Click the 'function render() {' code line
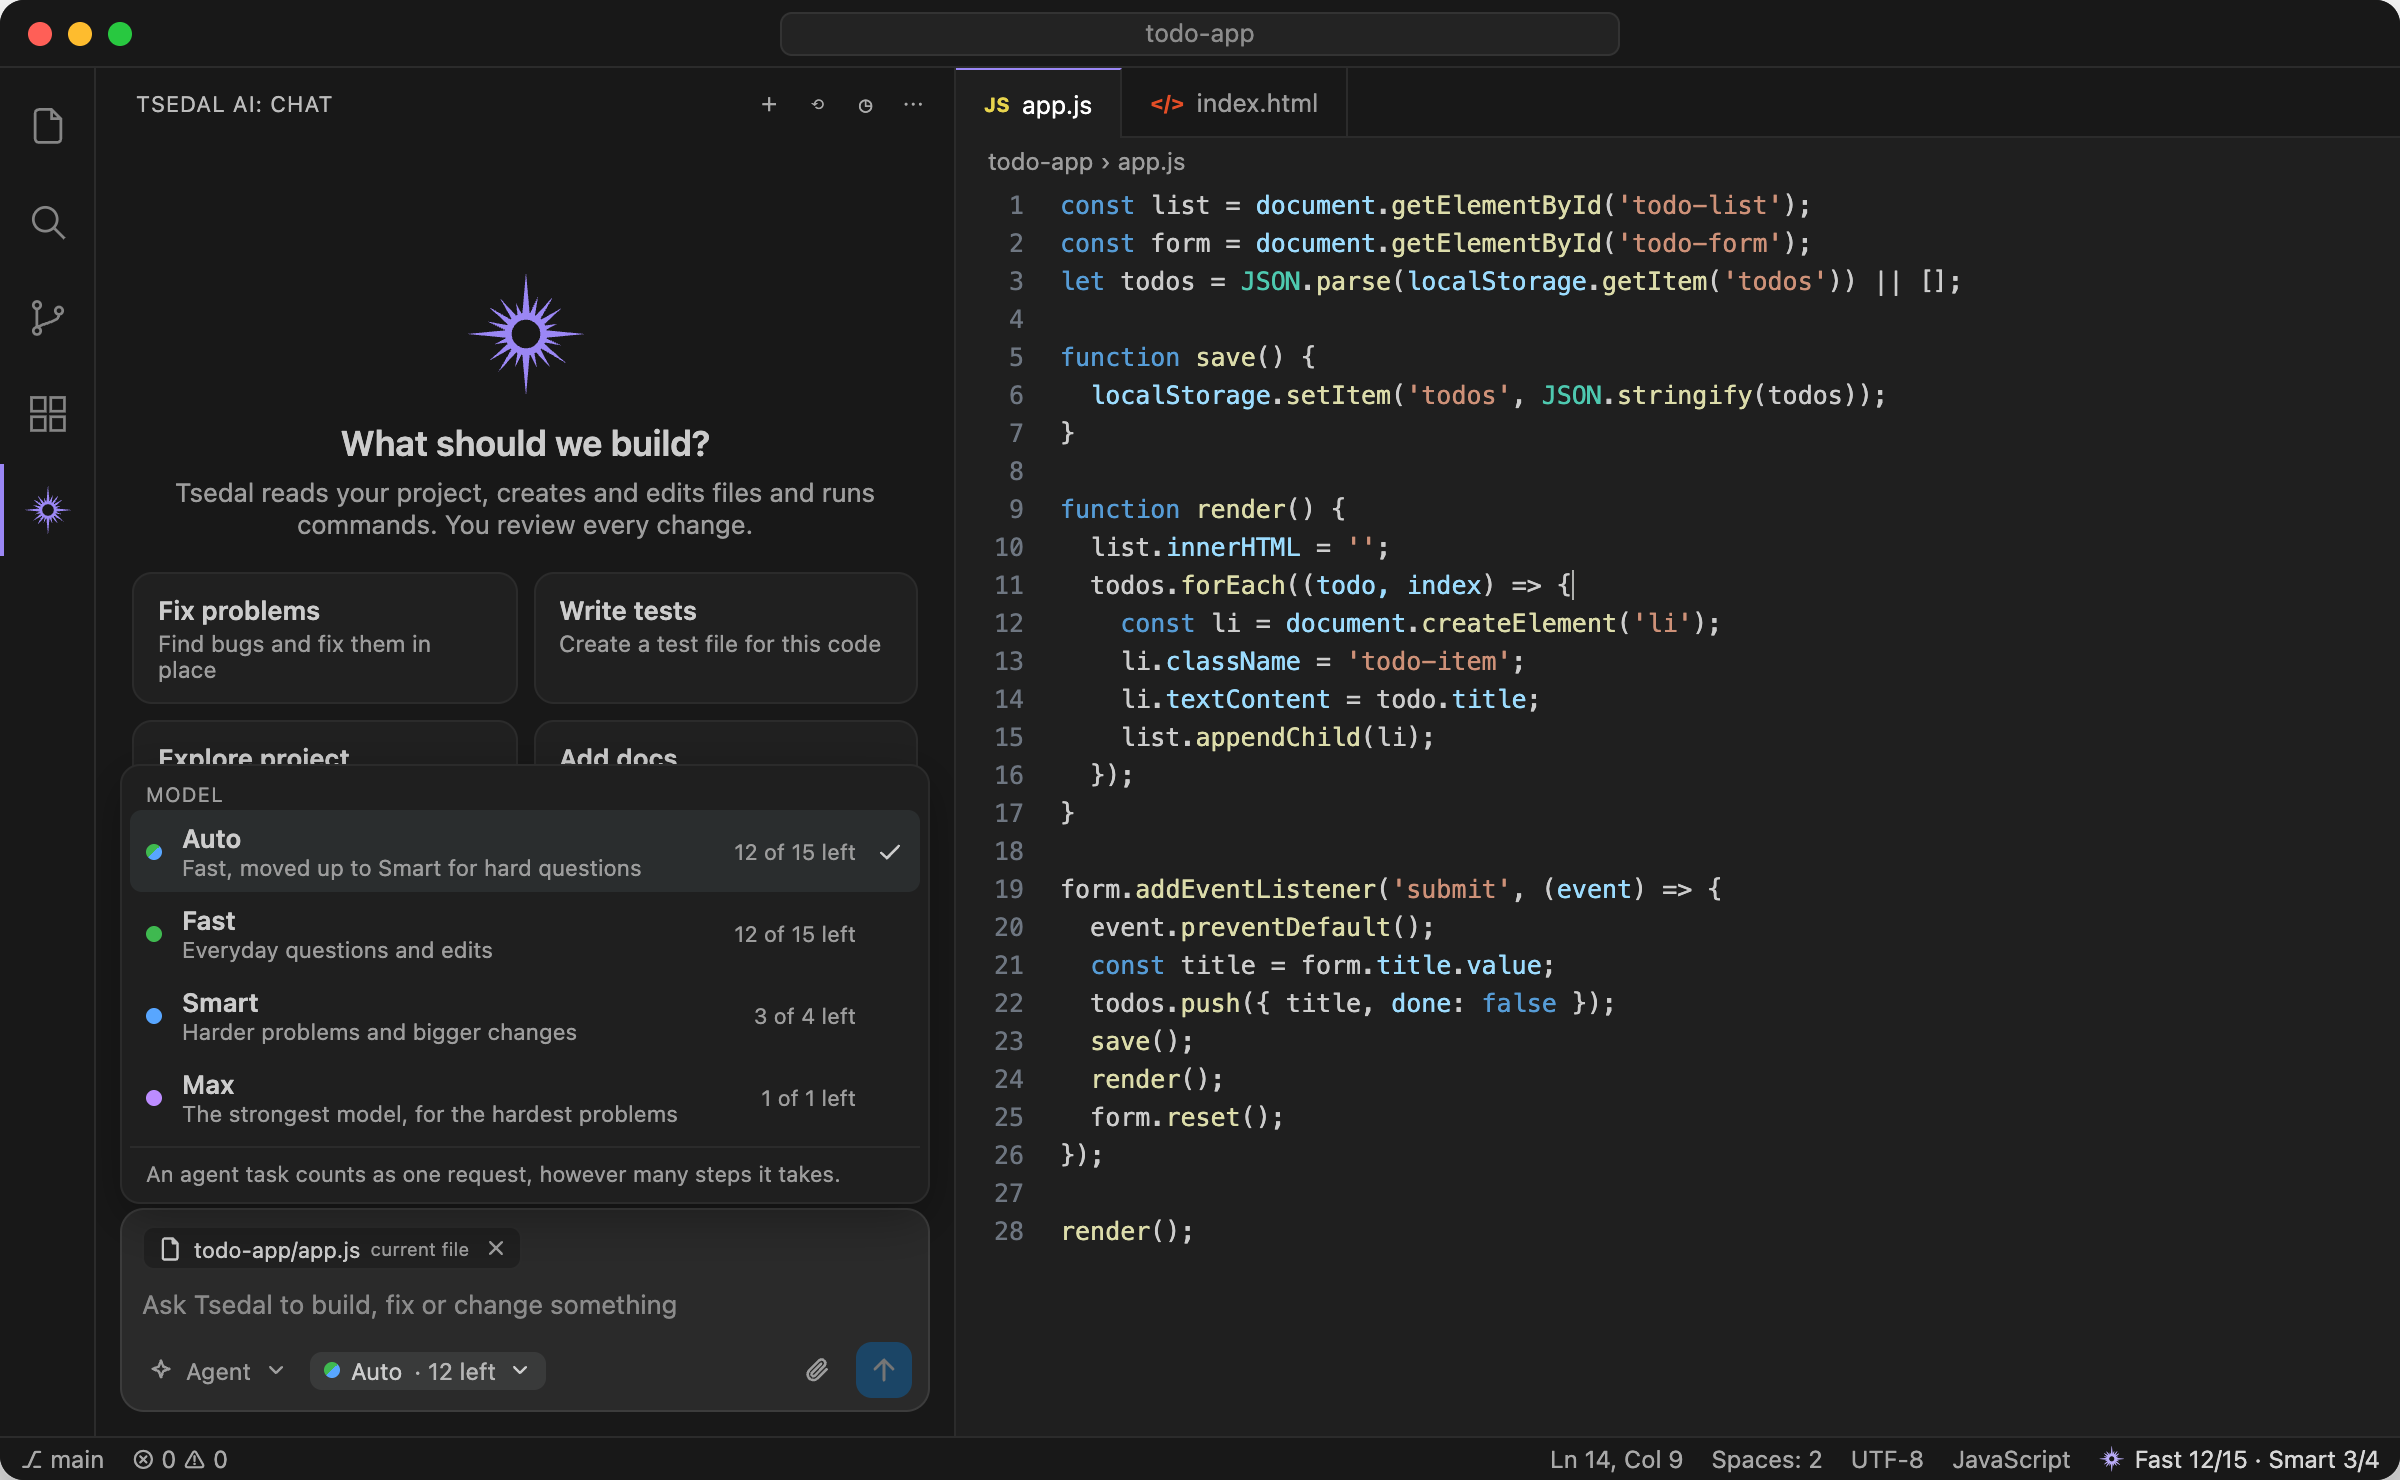The height and width of the screenshot is (1480, 2400). (x=1203, y=509)
